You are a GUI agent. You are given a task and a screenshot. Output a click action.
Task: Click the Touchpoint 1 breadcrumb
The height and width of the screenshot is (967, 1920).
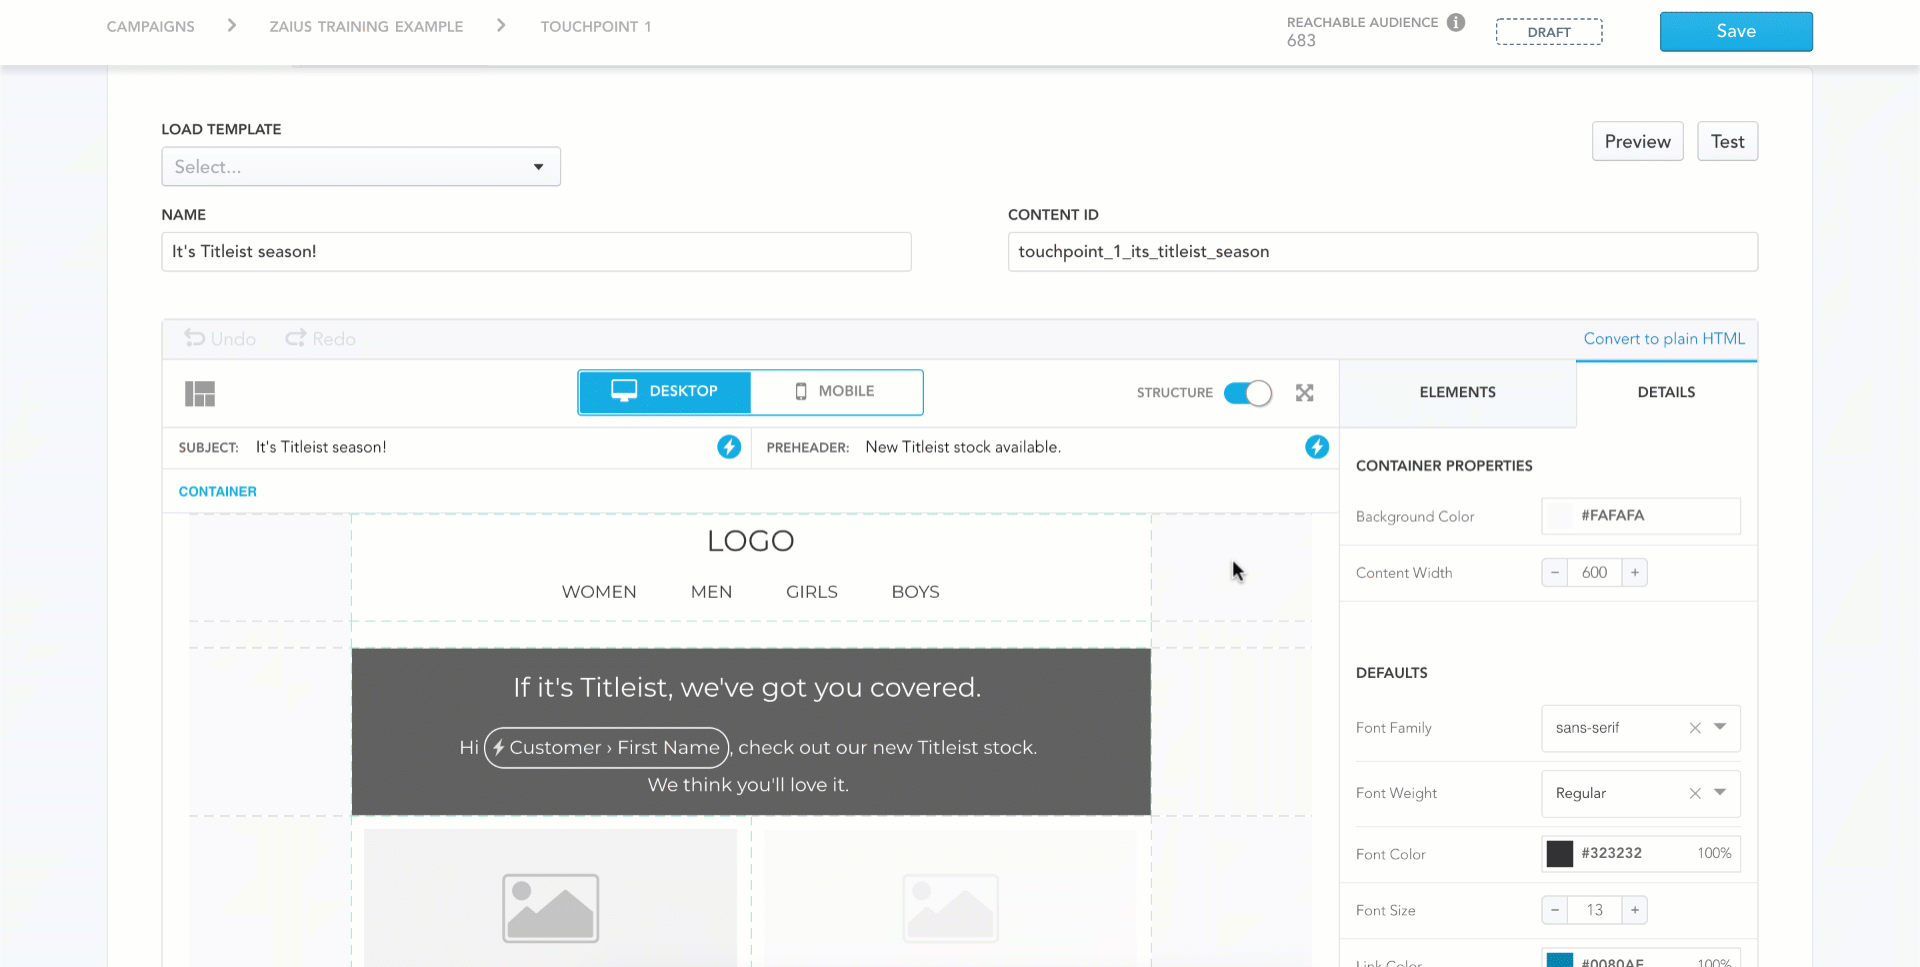[596, 26]
